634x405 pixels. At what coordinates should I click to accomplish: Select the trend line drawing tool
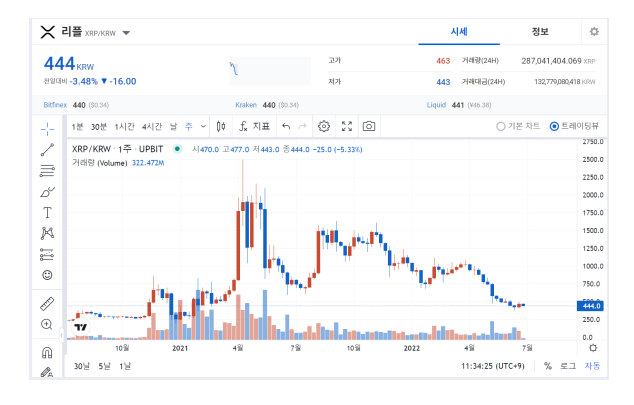tap(47, 150)
